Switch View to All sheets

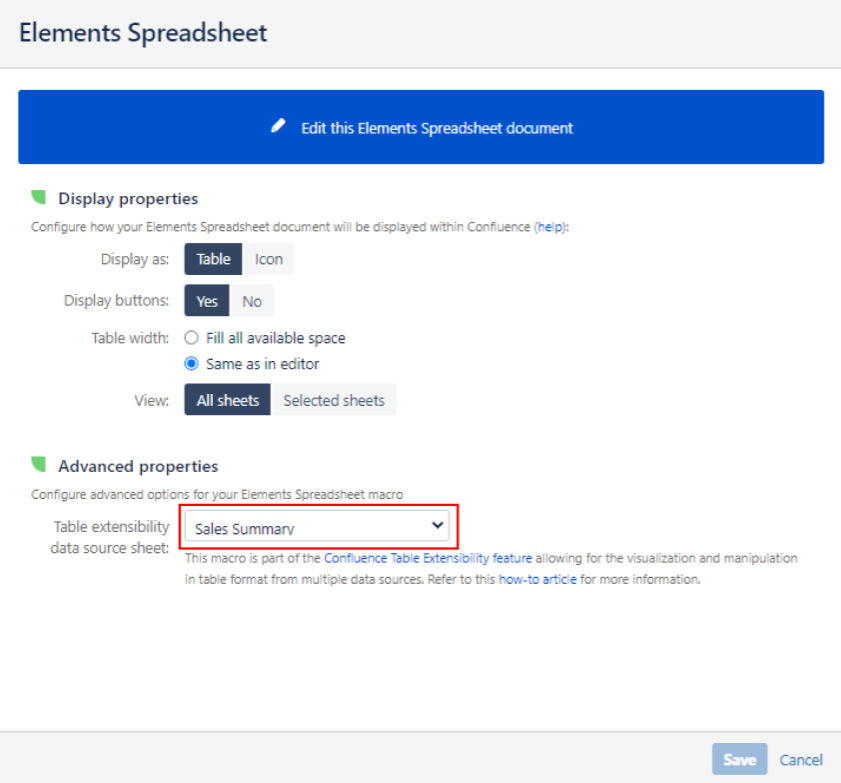coord(227,400)
